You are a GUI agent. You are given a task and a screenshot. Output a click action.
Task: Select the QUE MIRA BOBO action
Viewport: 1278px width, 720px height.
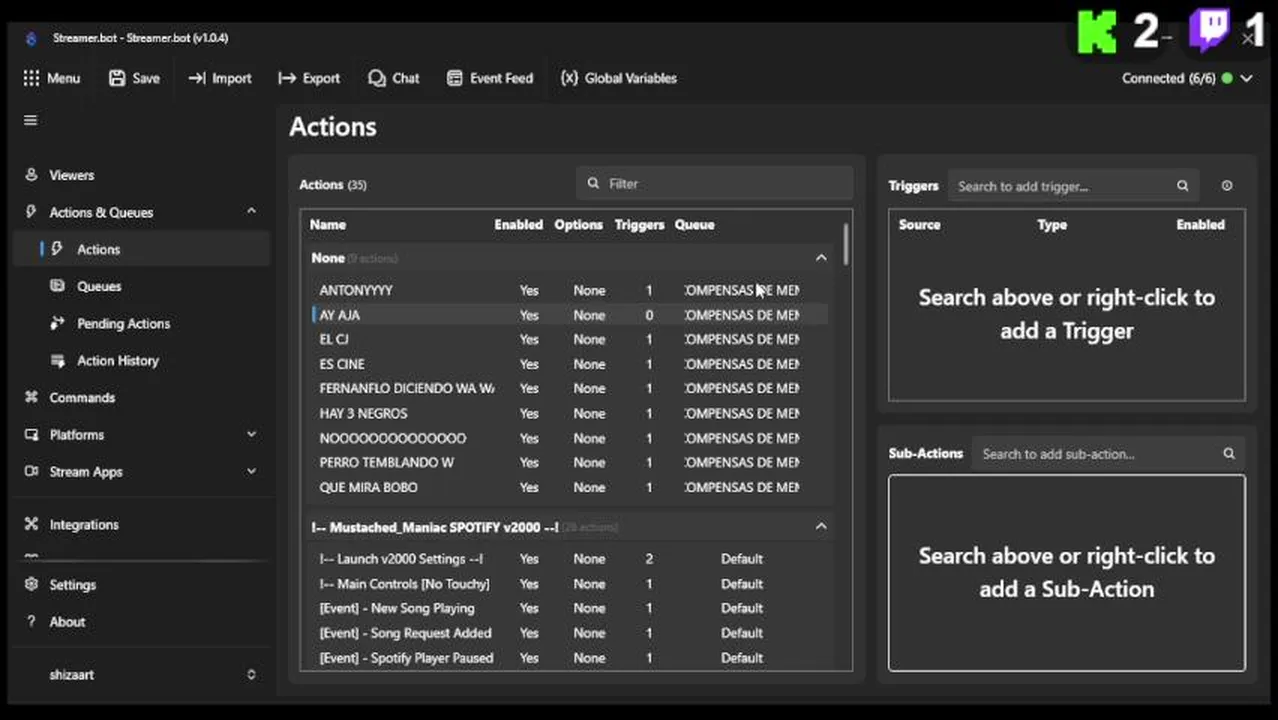click(569, 487)
